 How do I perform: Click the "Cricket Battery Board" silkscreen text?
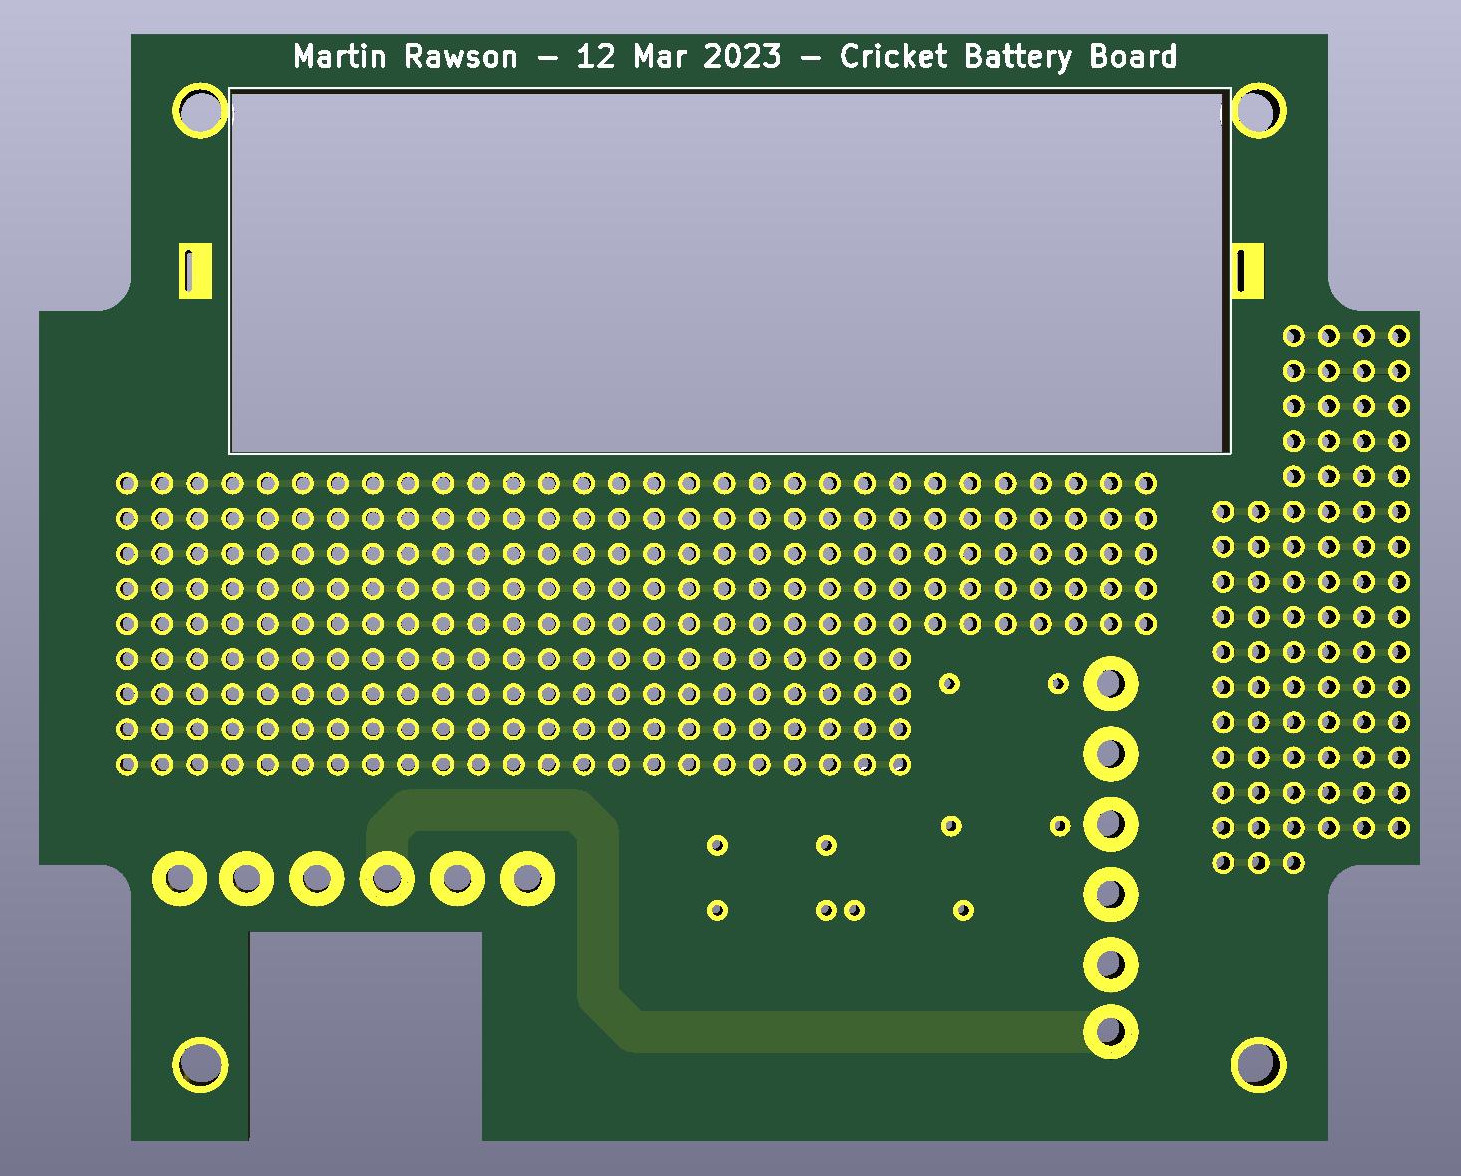[x=1007, y=57]
